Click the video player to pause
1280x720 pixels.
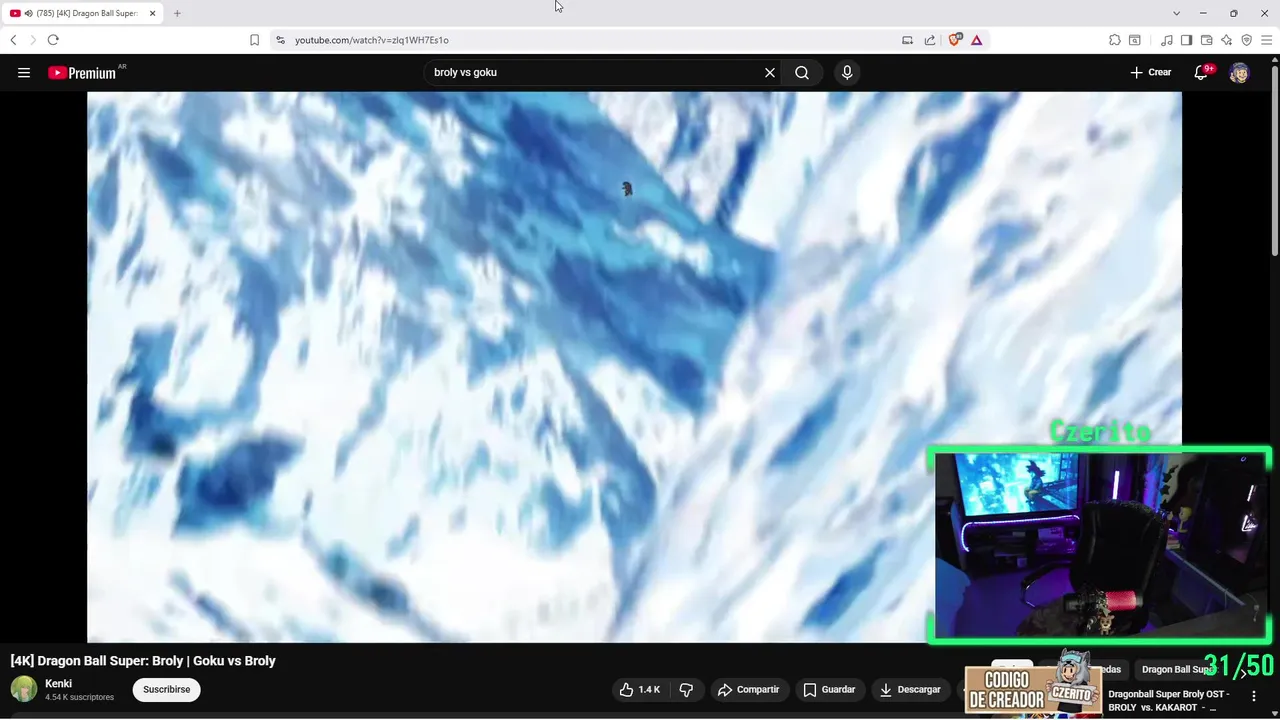point(634,367)
